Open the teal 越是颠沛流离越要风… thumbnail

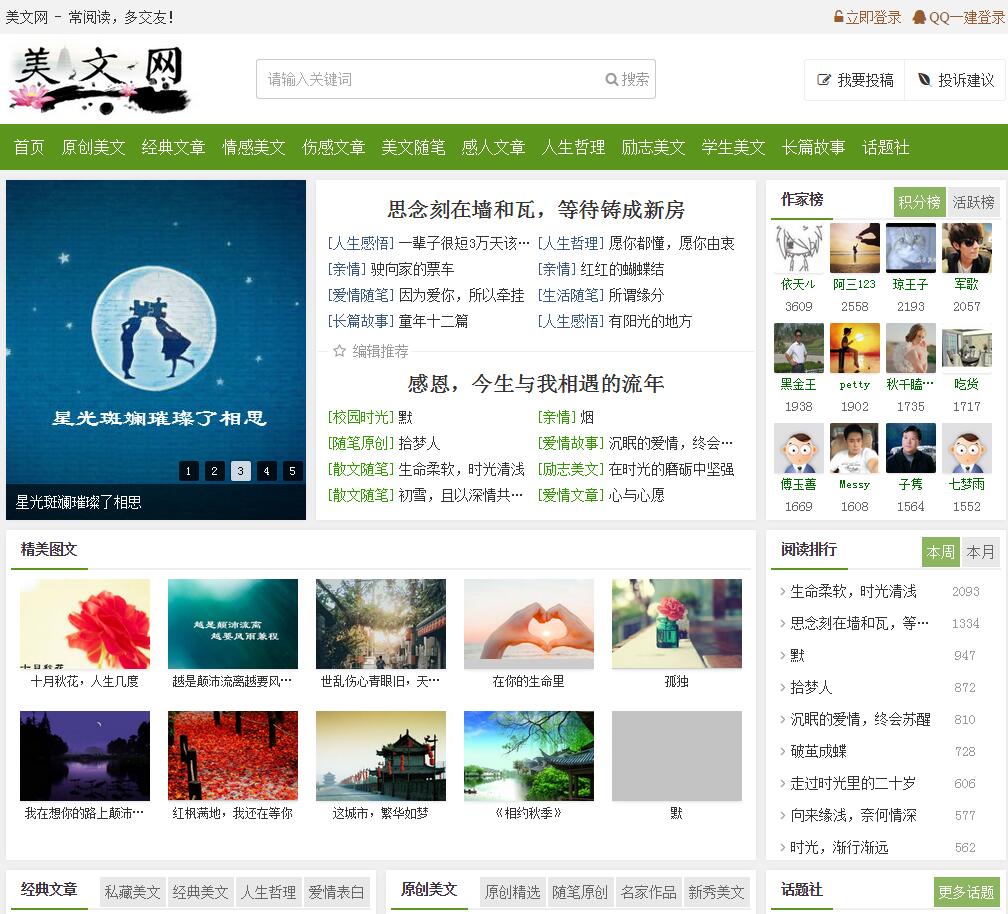click(233, 624)
